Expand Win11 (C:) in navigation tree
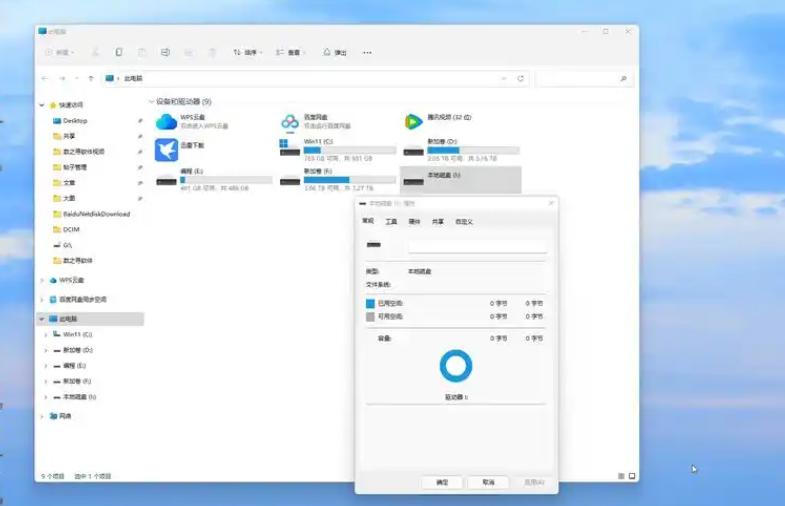Viewport: 785px width, 506px height. coord(46,334)
